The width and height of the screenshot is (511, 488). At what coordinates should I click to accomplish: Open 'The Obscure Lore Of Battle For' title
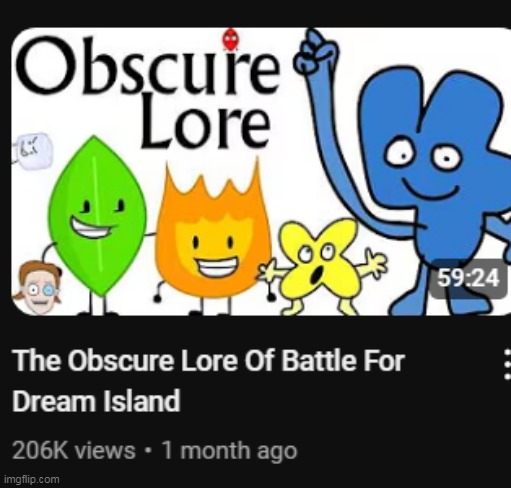click(209, 361)
